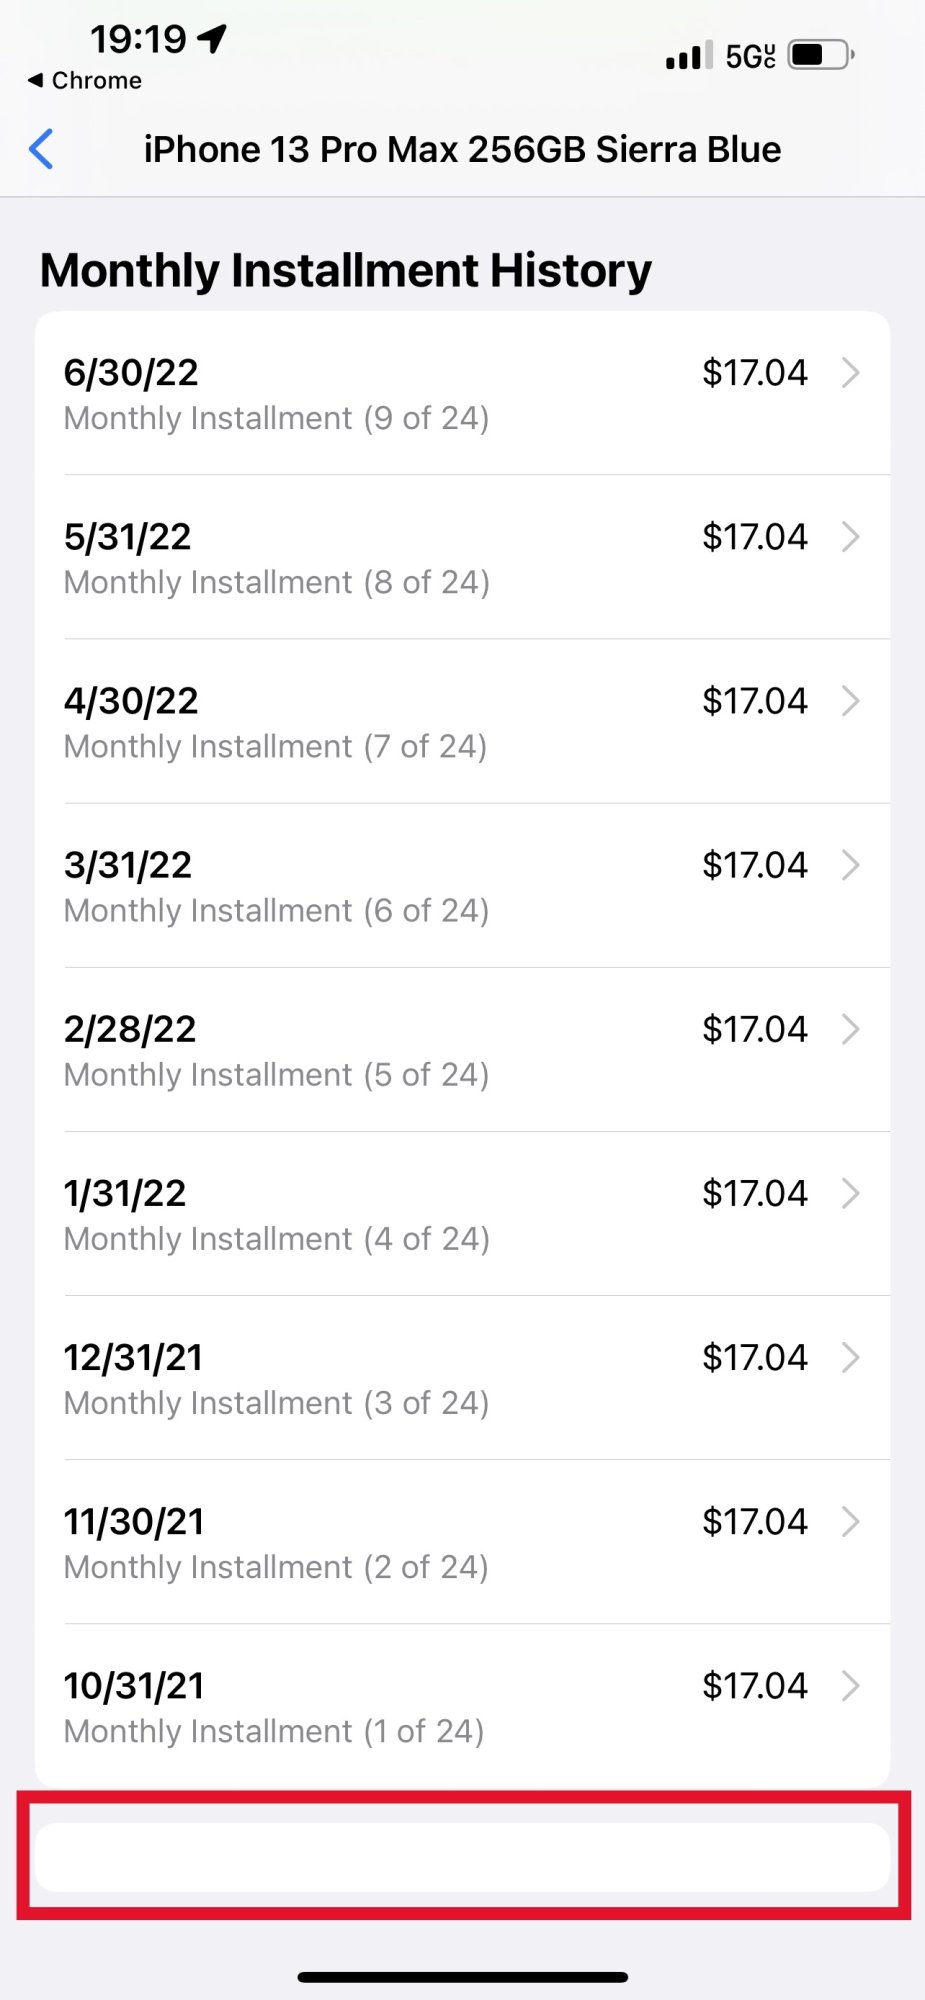Tap the empty highlighted card at bottom
This screenshot has width=925, height=2000.
(x=462, y=1856)
